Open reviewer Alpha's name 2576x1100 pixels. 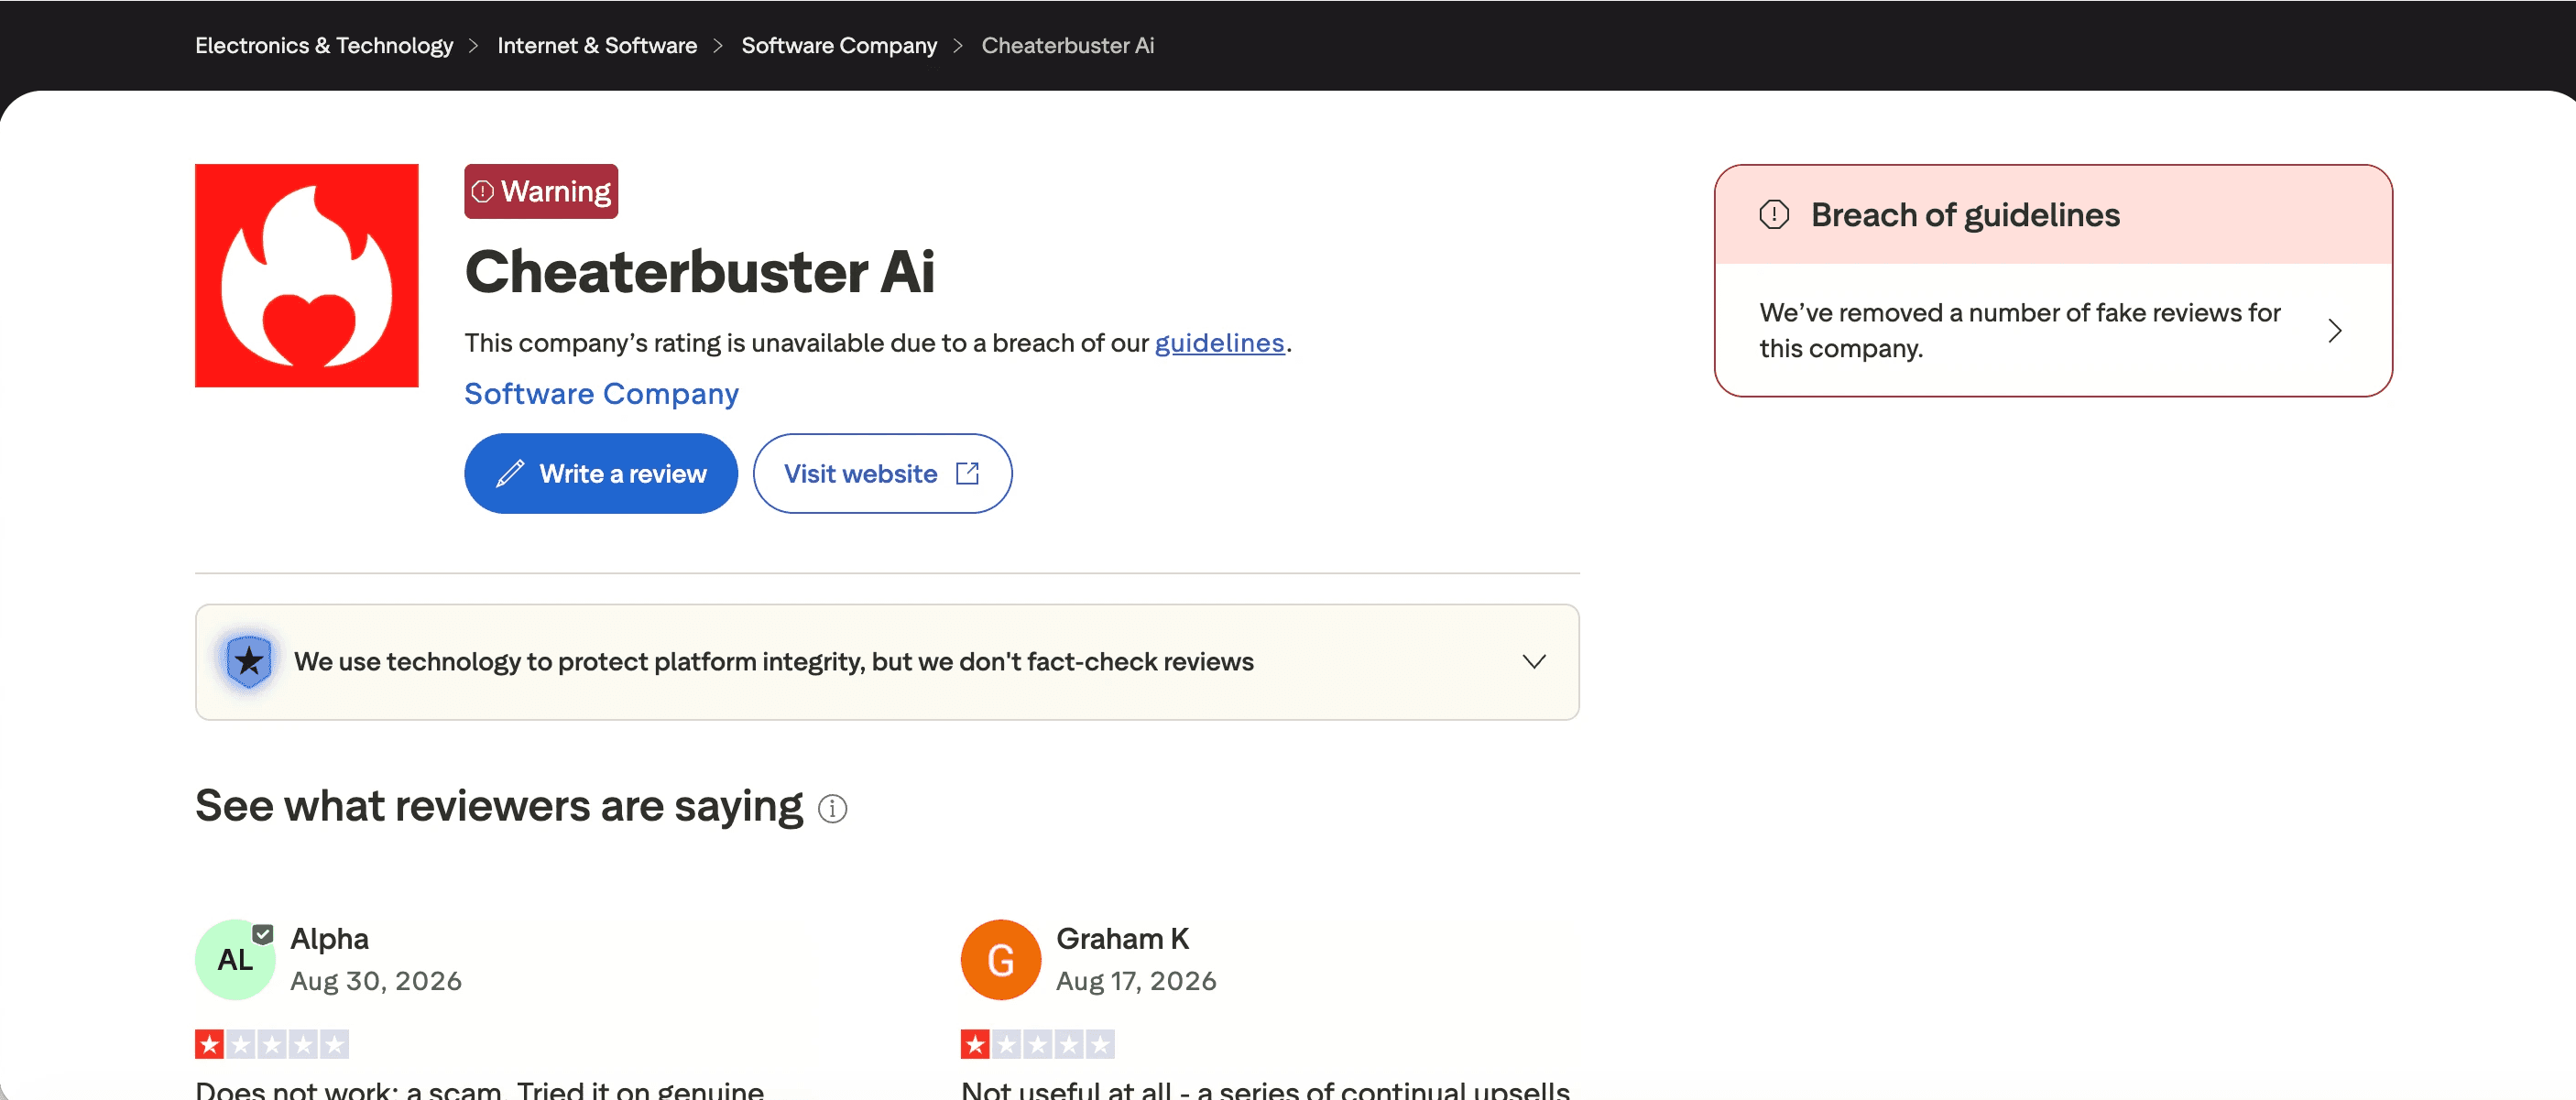click(329, 939)
